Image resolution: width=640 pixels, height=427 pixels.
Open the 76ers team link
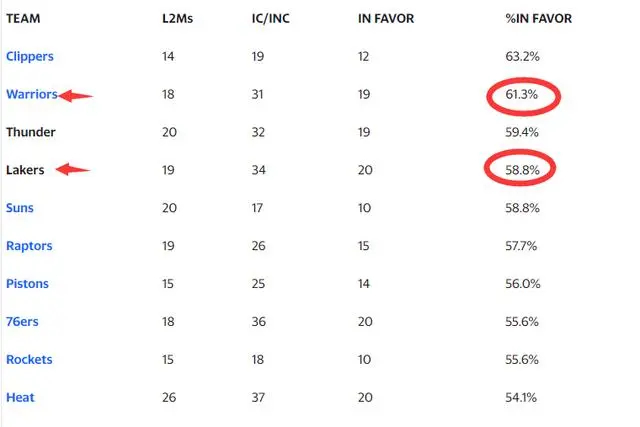pos(22,322)
